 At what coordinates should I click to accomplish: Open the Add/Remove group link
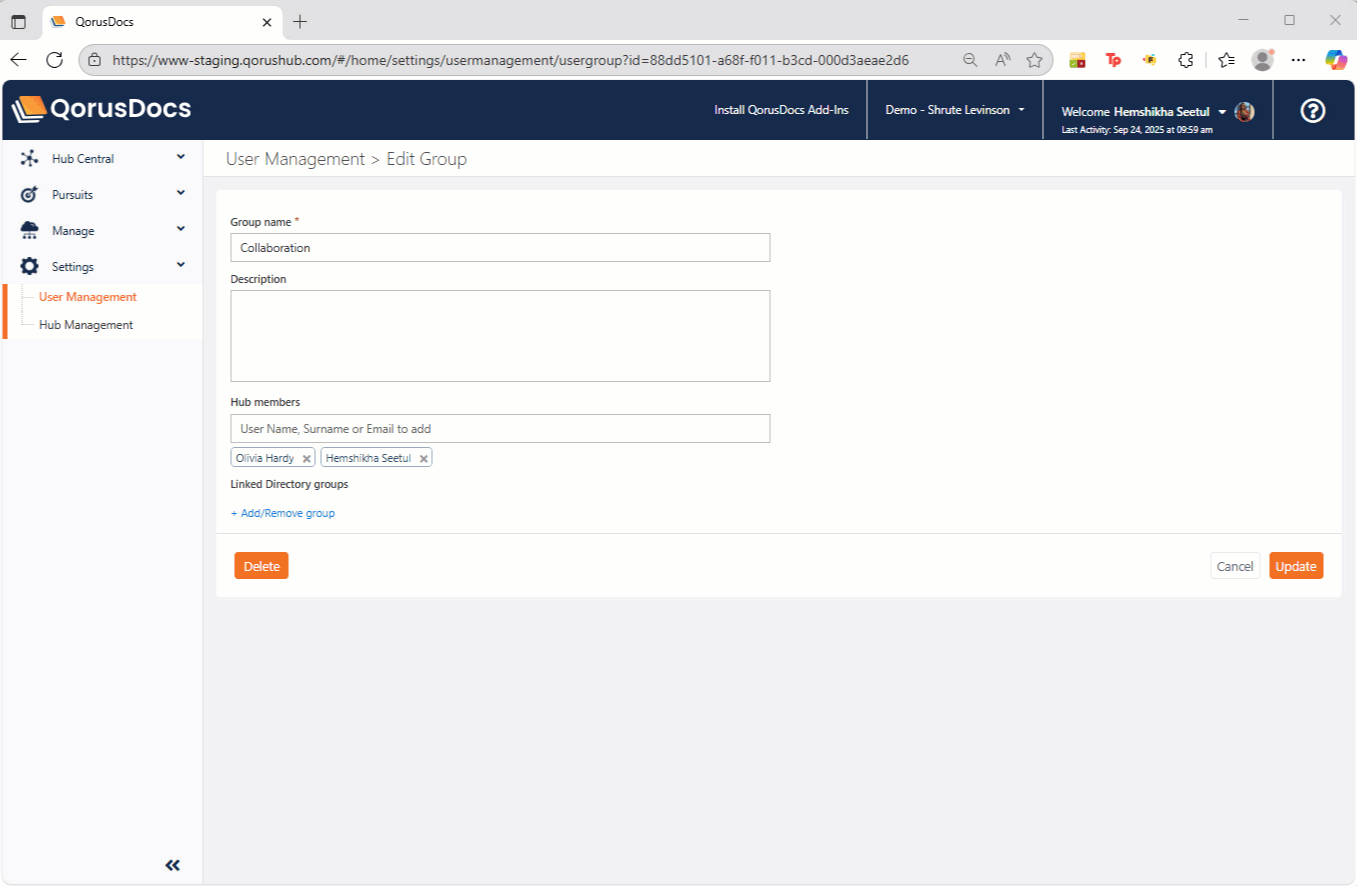click(x=284, y=513)
